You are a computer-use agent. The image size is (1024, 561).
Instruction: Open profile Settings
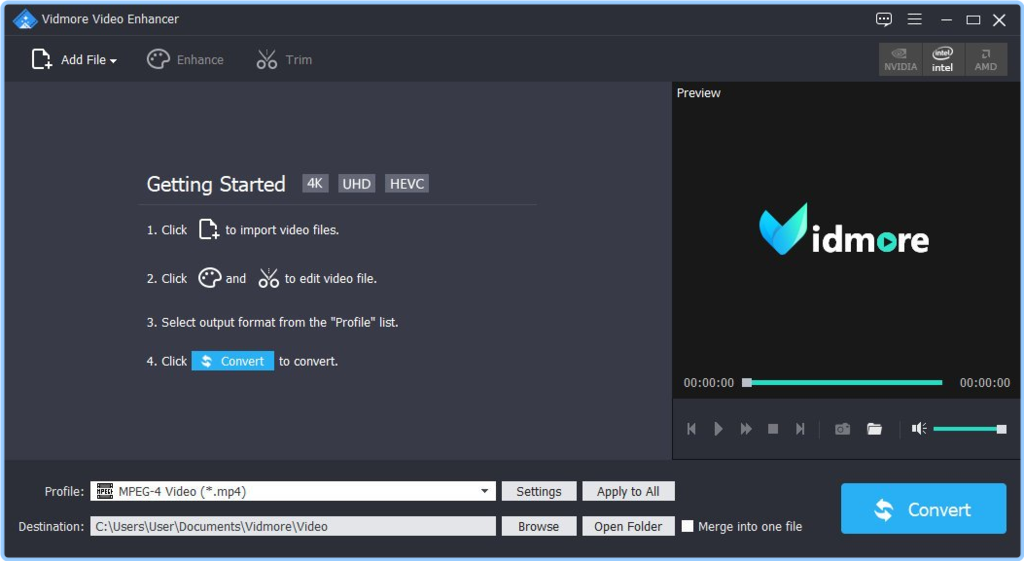pos(539,491)
